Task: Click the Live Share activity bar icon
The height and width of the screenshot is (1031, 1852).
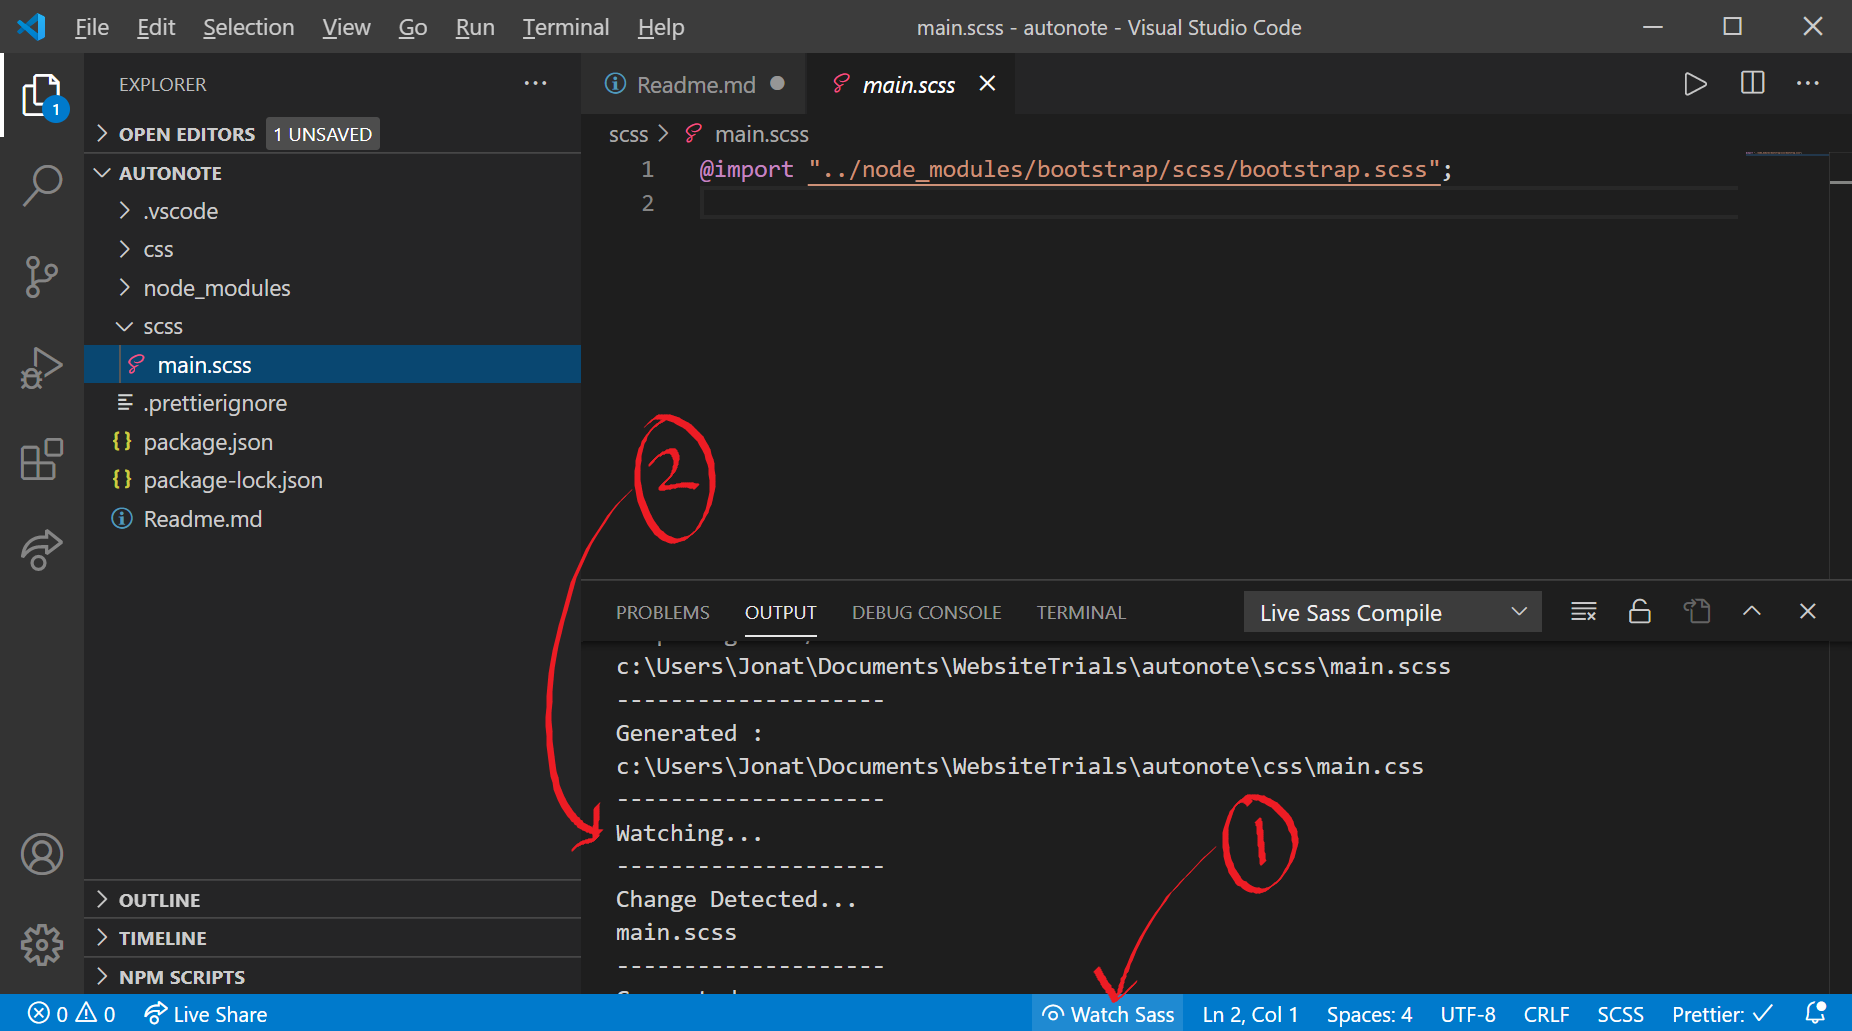Action: [x=42, y=550]
